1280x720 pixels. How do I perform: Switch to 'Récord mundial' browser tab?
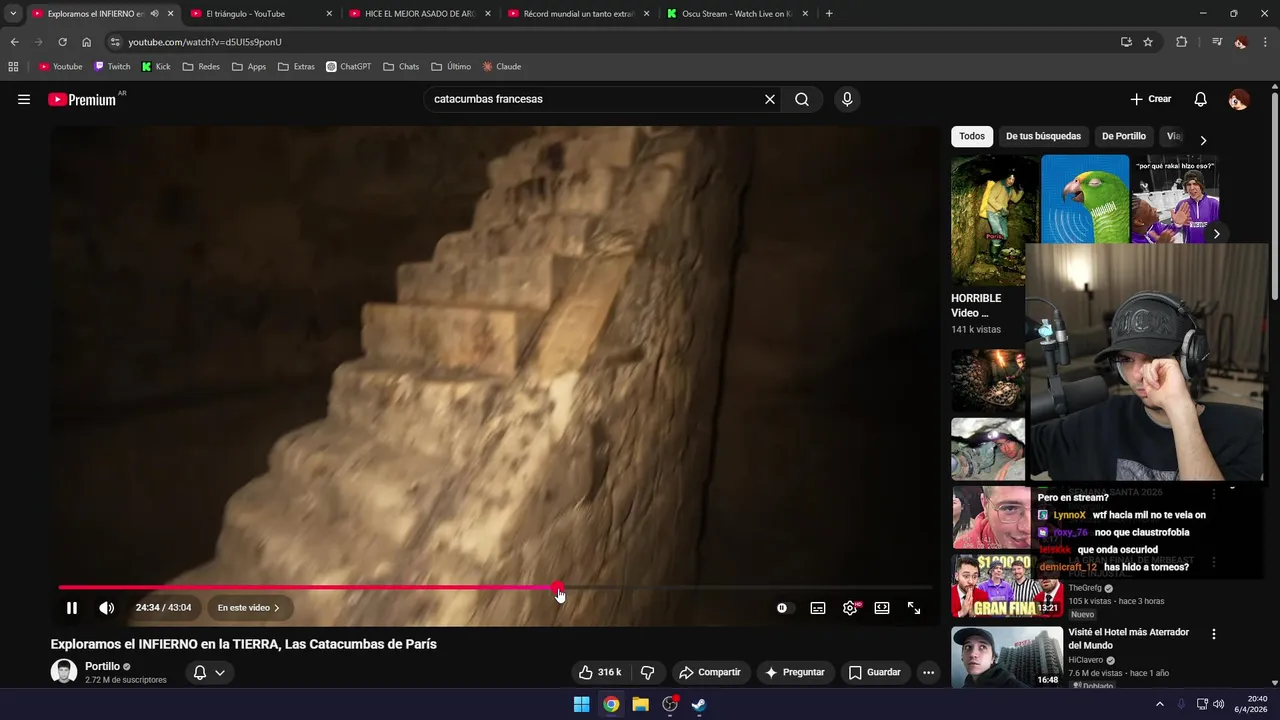[x=578, y=14]
